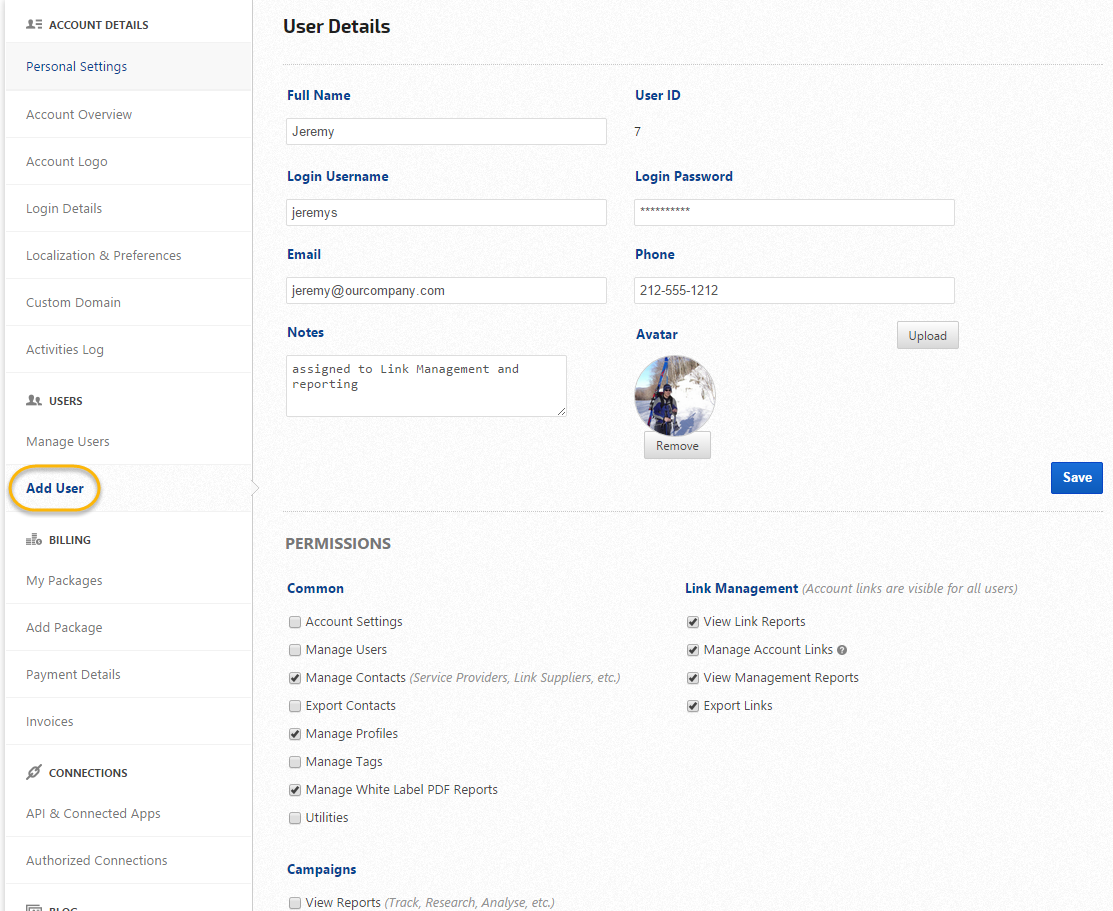
Task: Remove the avatar image
Action: (x=677, y=446)
